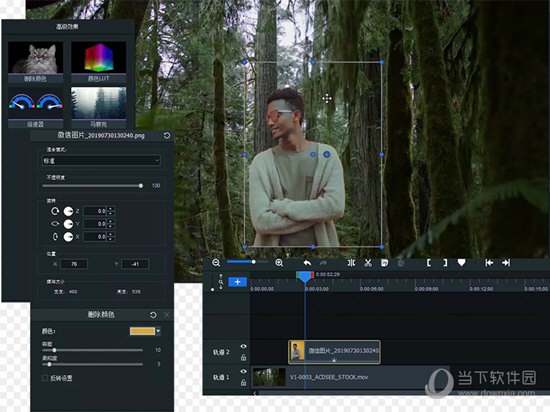Click the softness slider set to 5
Viewport: 550px width, 412px height.
coord(93,364)
